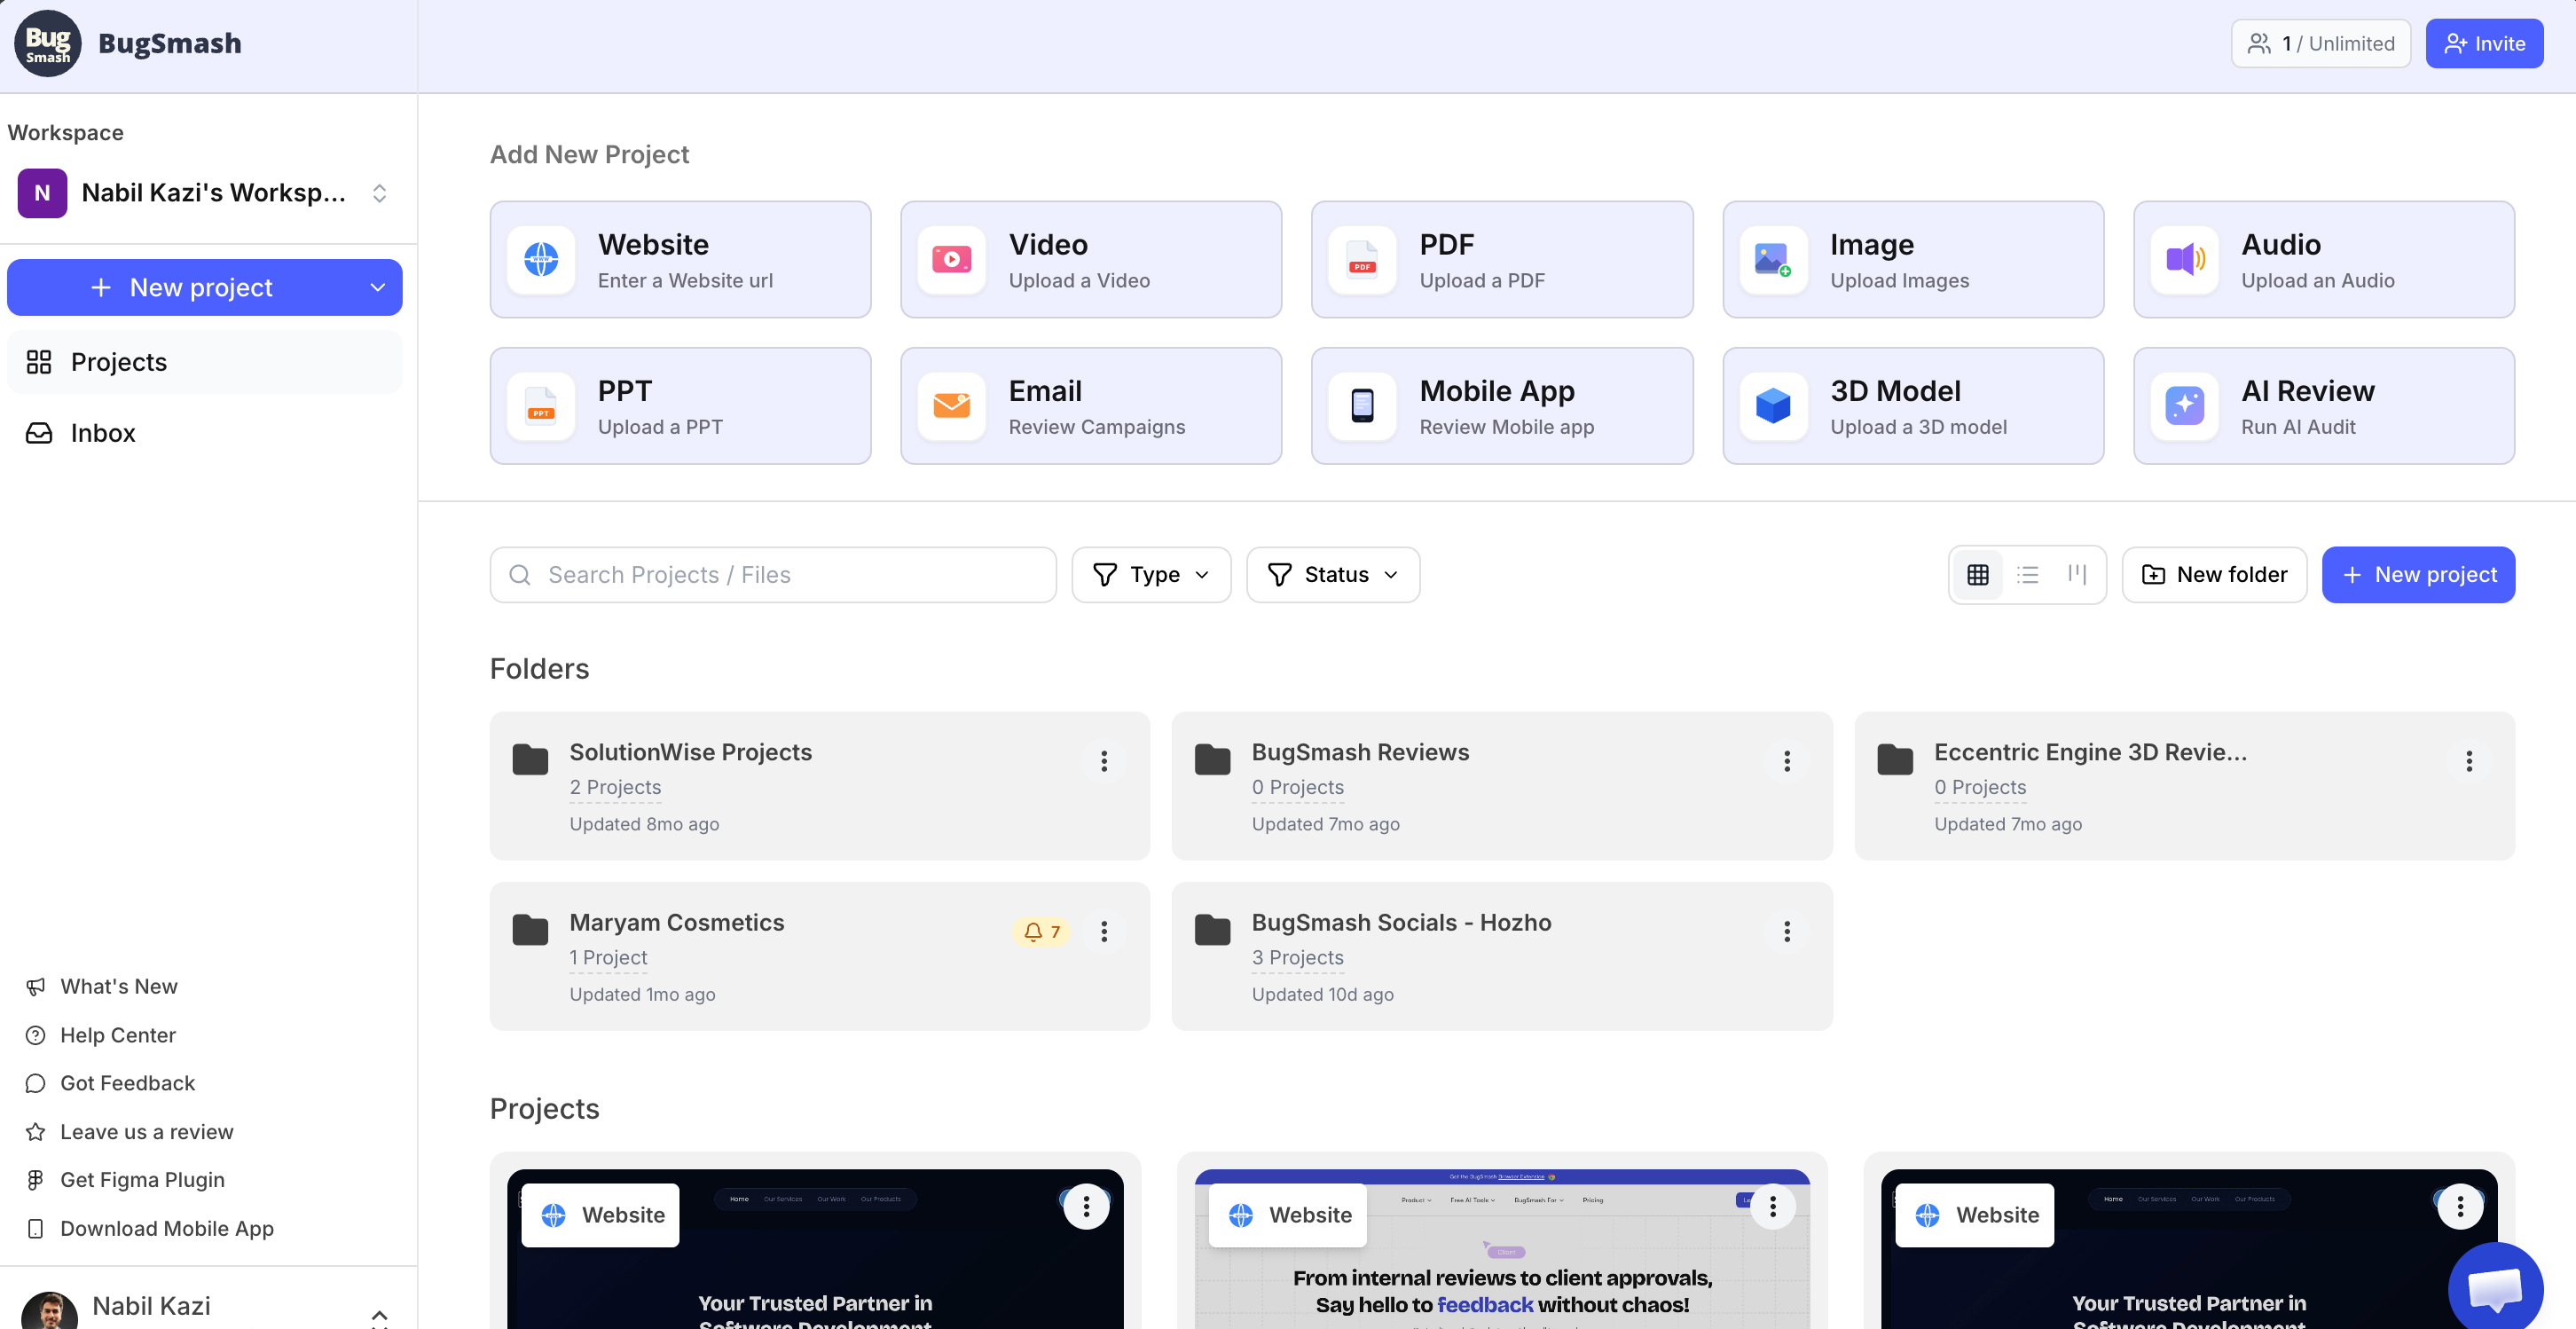Open options on middle Website project thumbnail
This screenshot has width=2576, height=1329.
(x=1773, y=1207)
